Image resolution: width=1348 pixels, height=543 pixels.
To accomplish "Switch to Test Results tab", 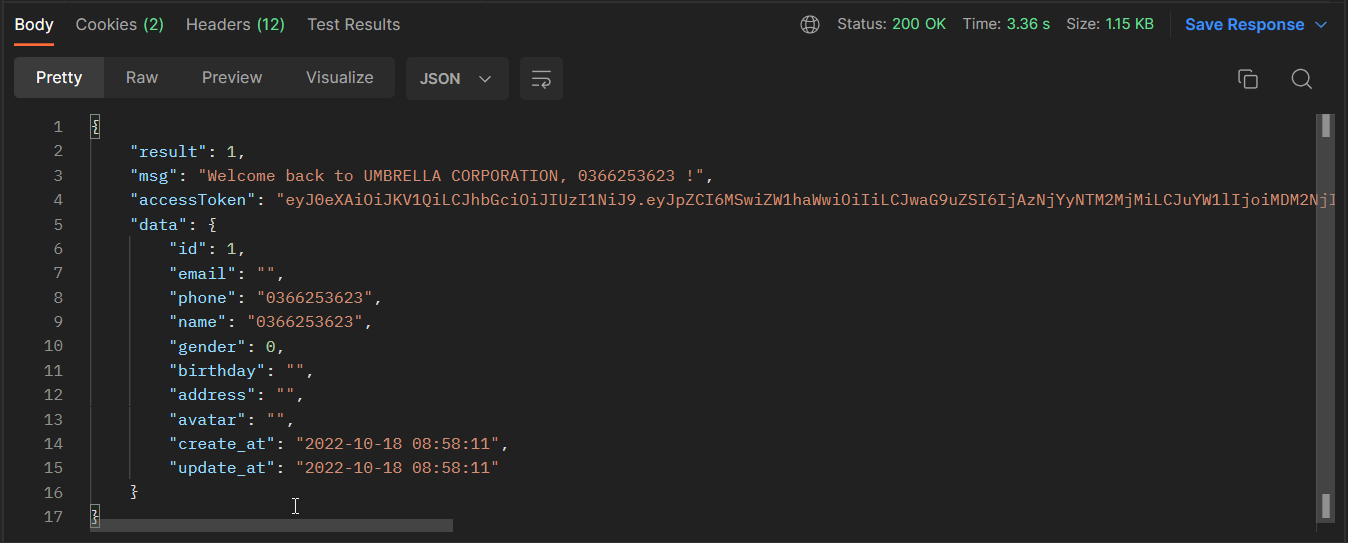I will tap(354, 24).
